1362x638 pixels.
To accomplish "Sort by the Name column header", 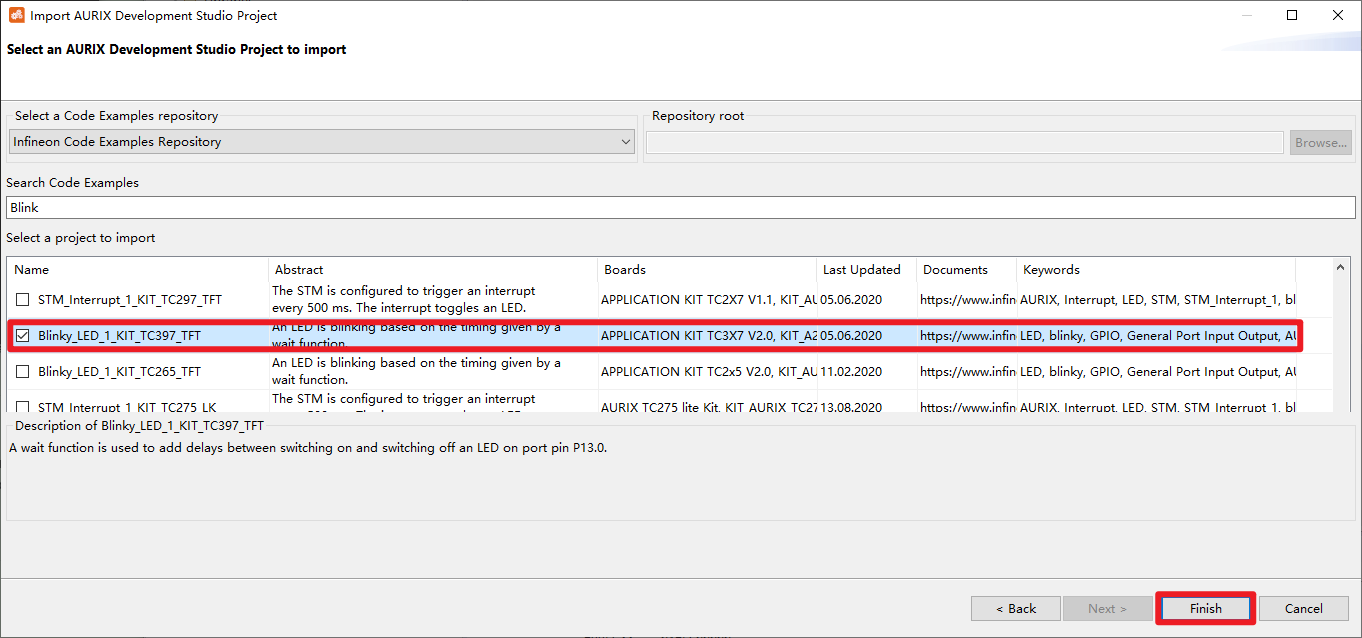I will [138, 270].
